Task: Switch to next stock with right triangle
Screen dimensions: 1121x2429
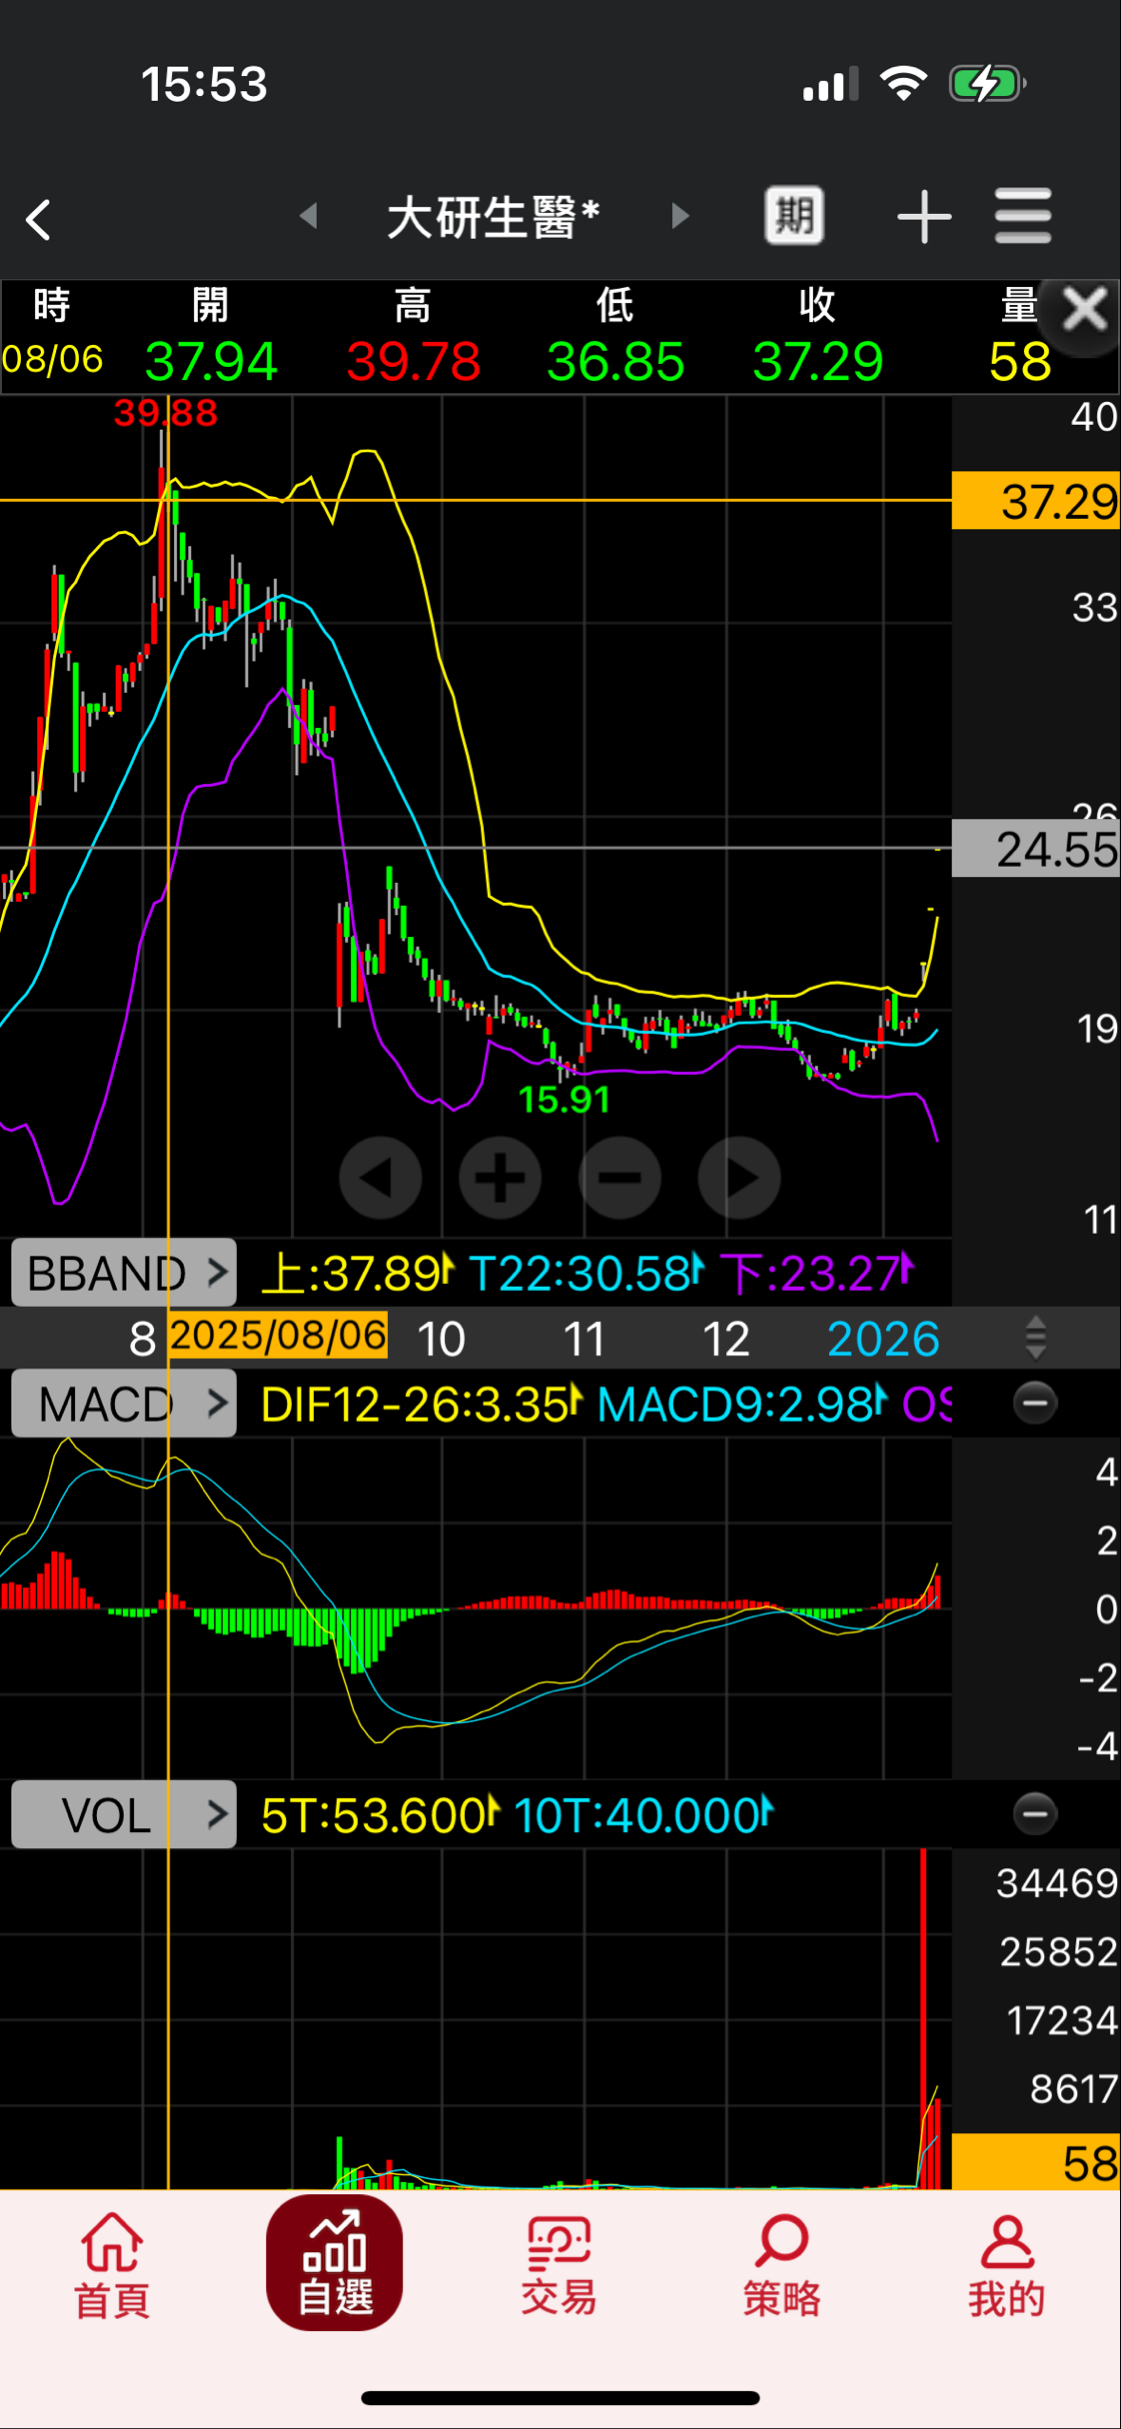Action: pyautogui.click(x=680, y=216)
